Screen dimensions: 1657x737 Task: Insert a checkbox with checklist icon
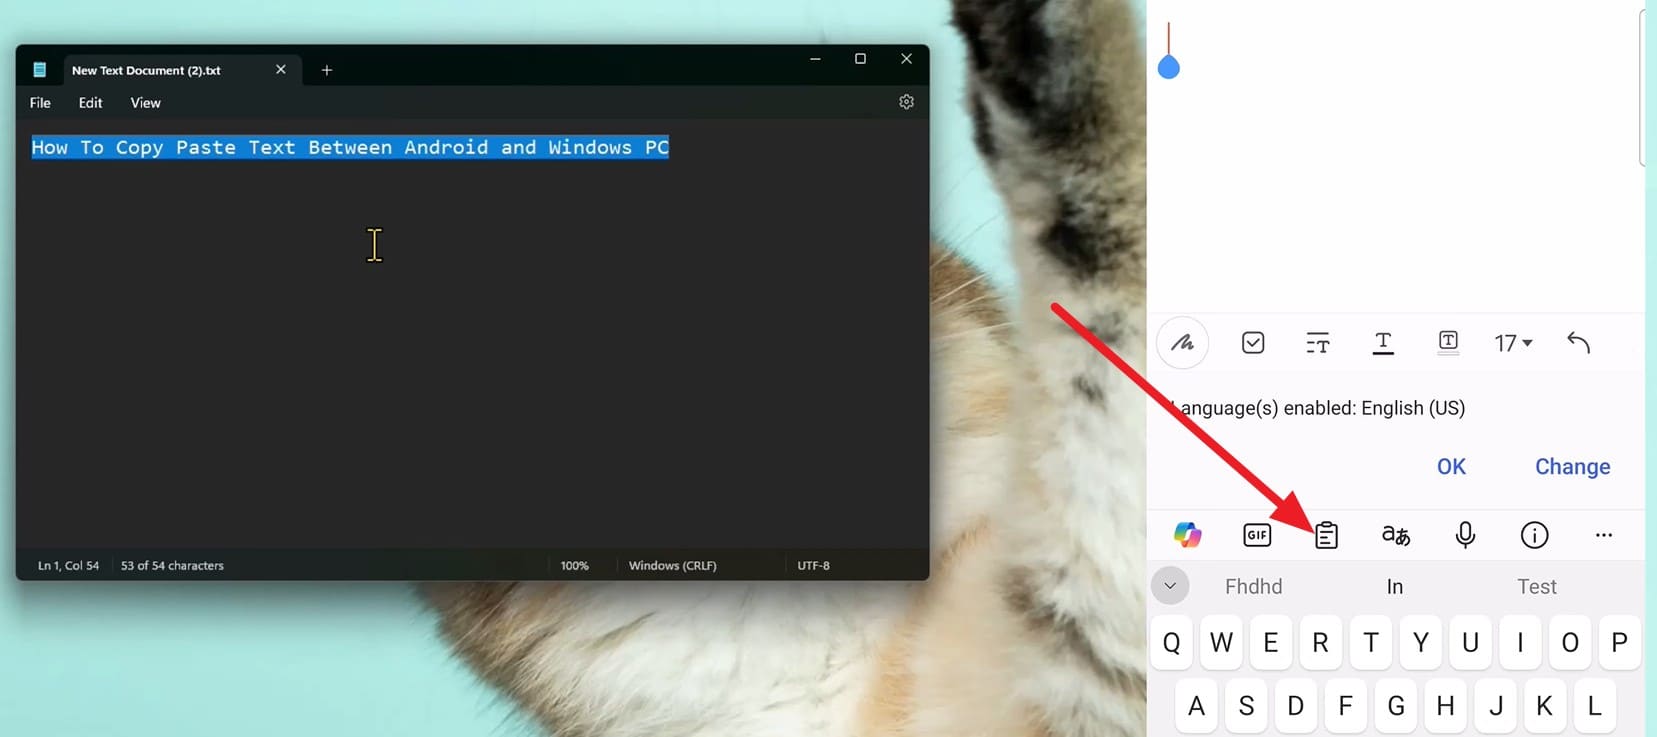[x=1253, y=343]
